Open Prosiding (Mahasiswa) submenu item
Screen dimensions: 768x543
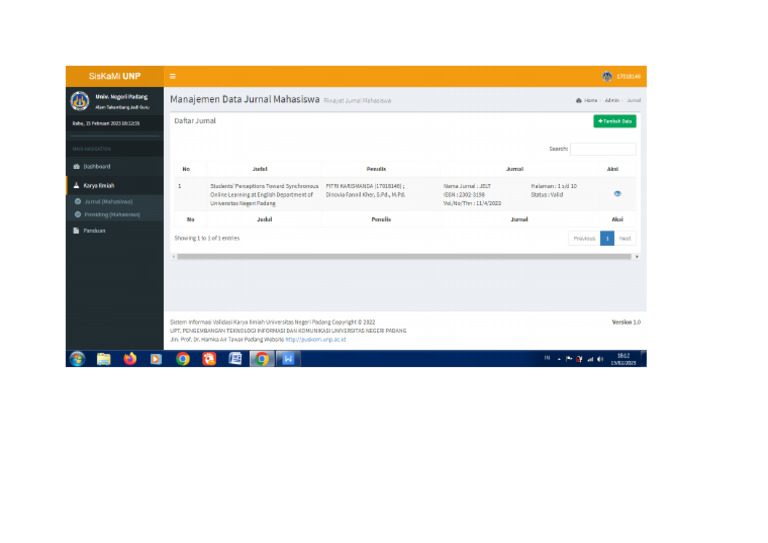112,214
